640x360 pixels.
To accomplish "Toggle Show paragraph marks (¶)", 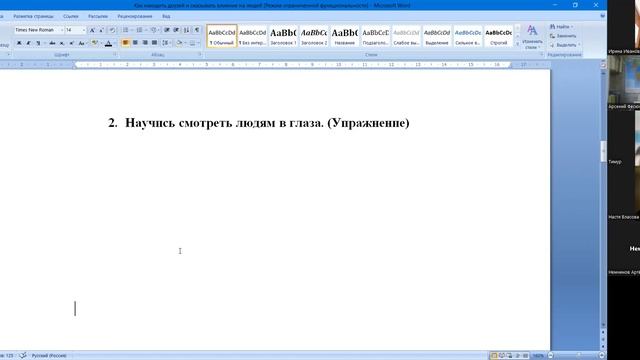I will click(197, 30).
